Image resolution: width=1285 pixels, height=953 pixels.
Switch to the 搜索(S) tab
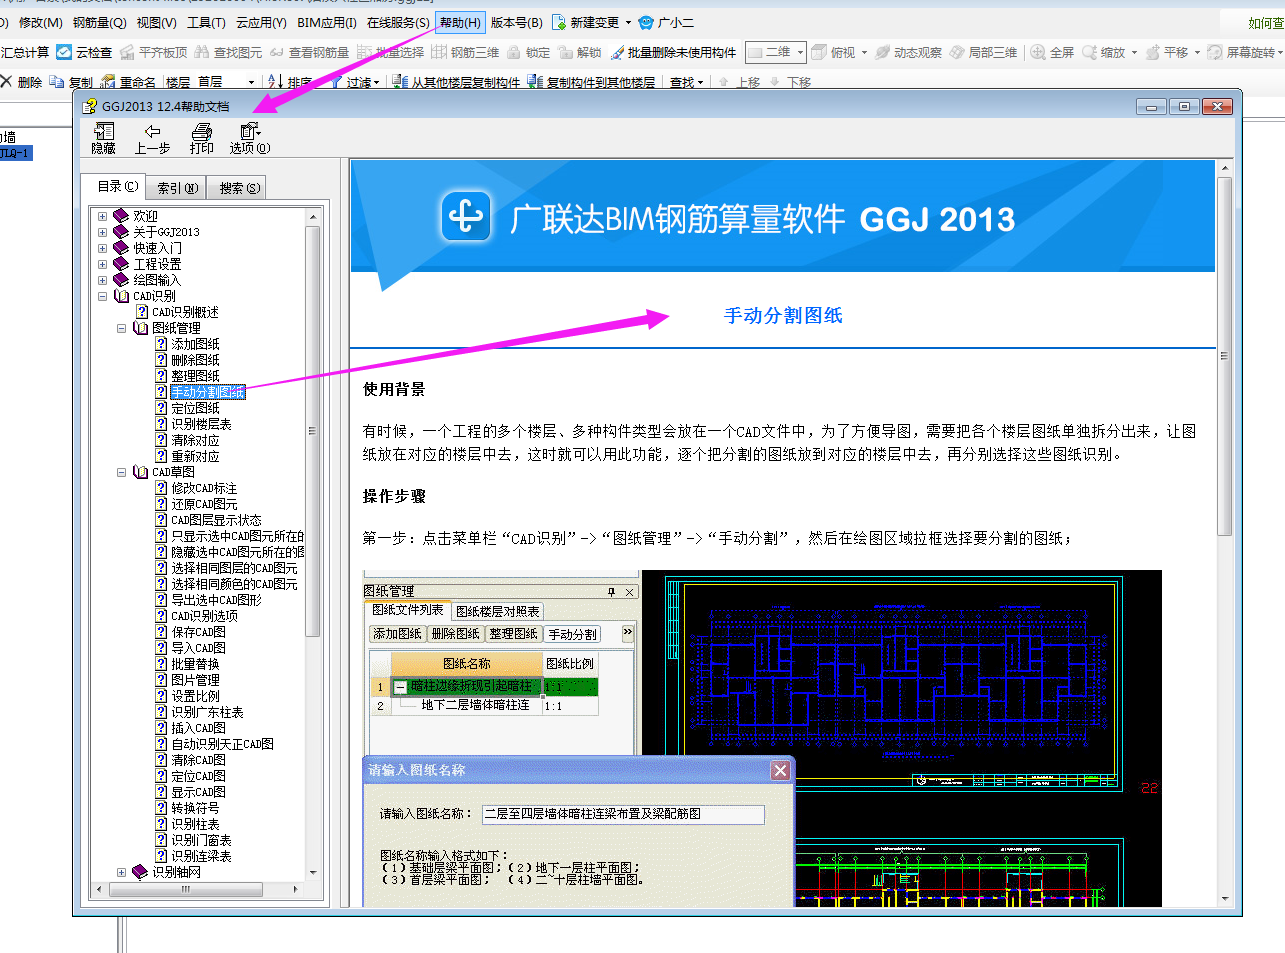(239, 188)
